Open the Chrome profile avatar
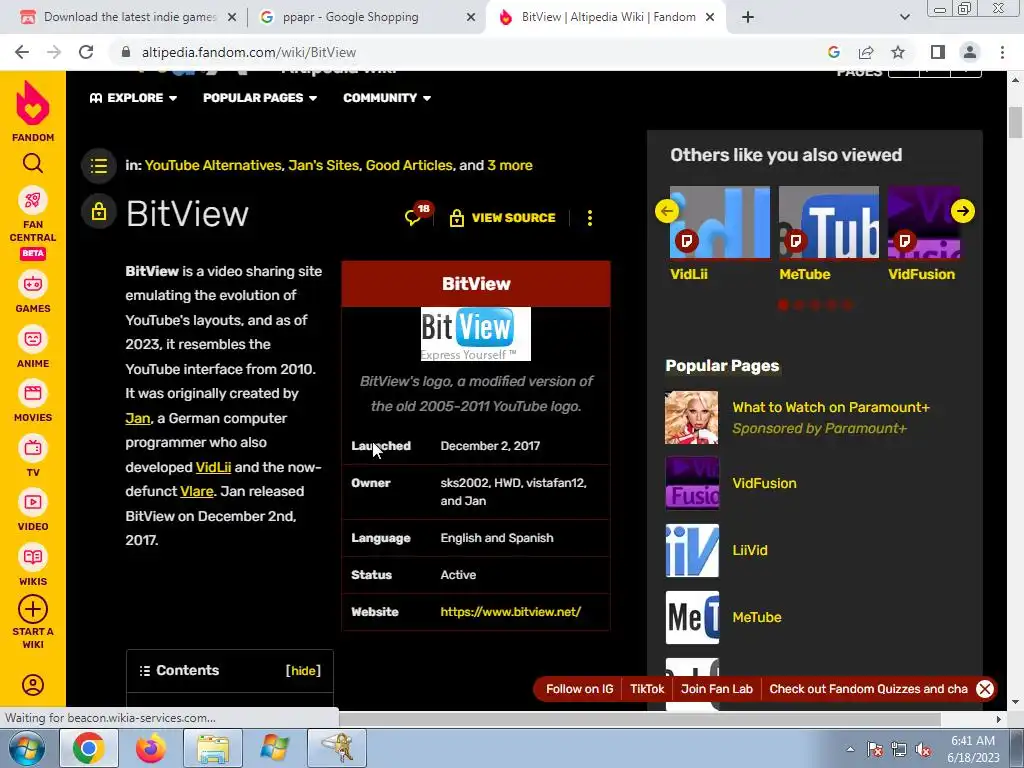This screenshot has width=1024, height=768. pos(970,52)
